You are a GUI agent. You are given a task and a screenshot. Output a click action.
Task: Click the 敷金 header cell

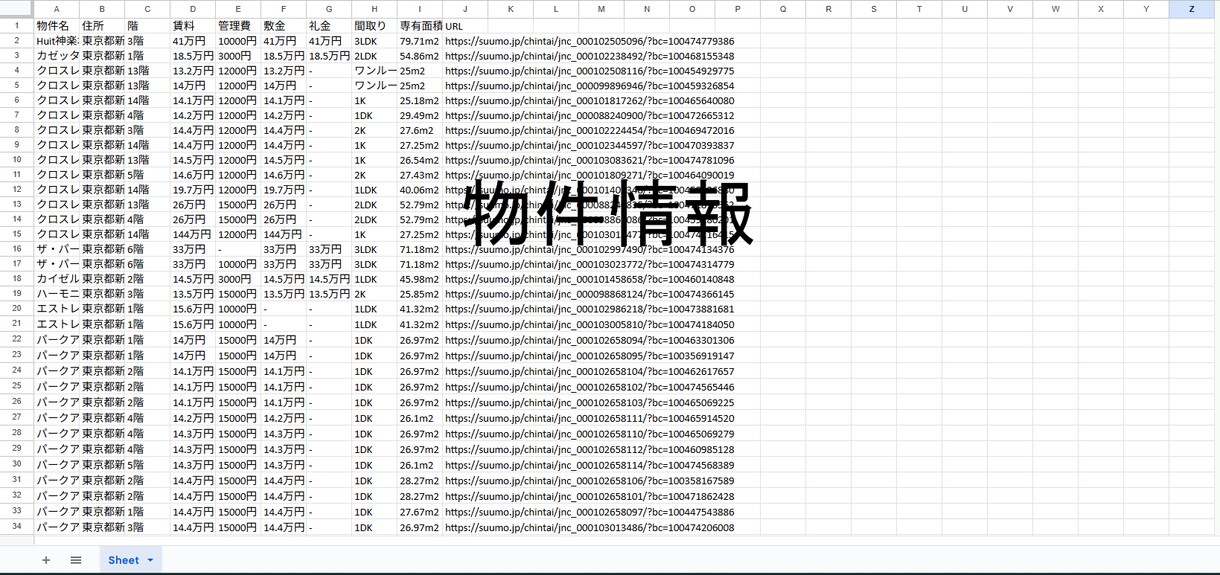(283, 26)
